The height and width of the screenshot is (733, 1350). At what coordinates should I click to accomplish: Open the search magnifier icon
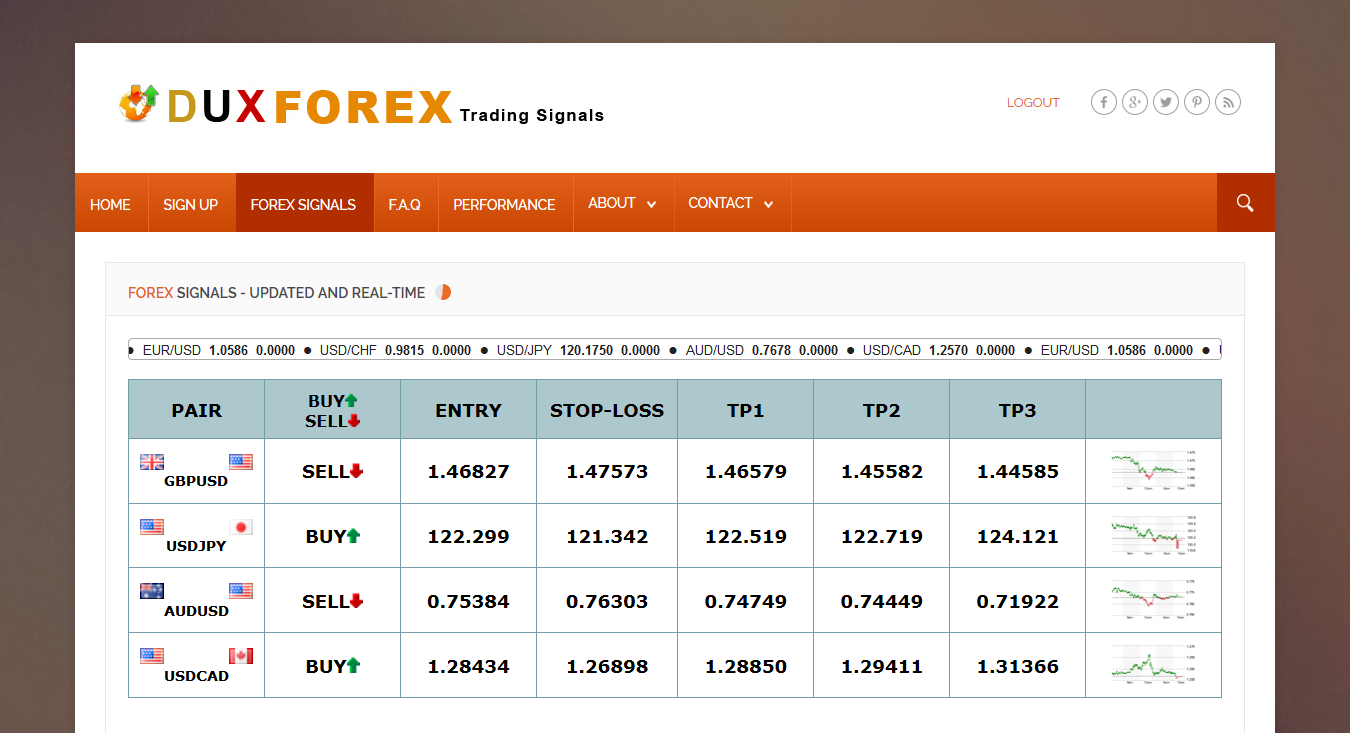pyautogui.click(x=1245, y=203)
